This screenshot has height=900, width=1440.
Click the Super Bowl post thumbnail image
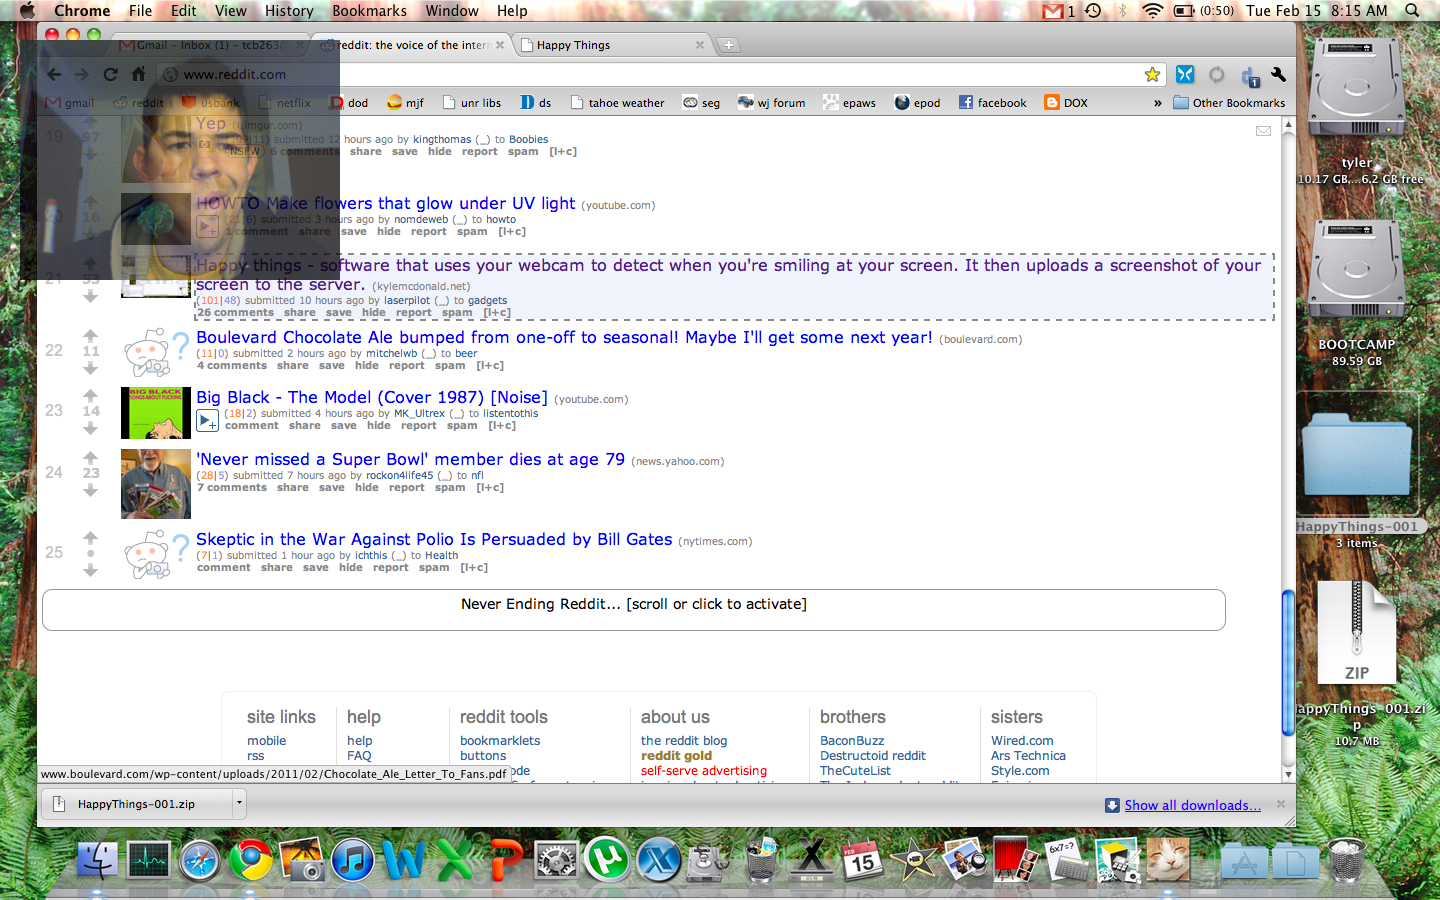tap(155, 484)
